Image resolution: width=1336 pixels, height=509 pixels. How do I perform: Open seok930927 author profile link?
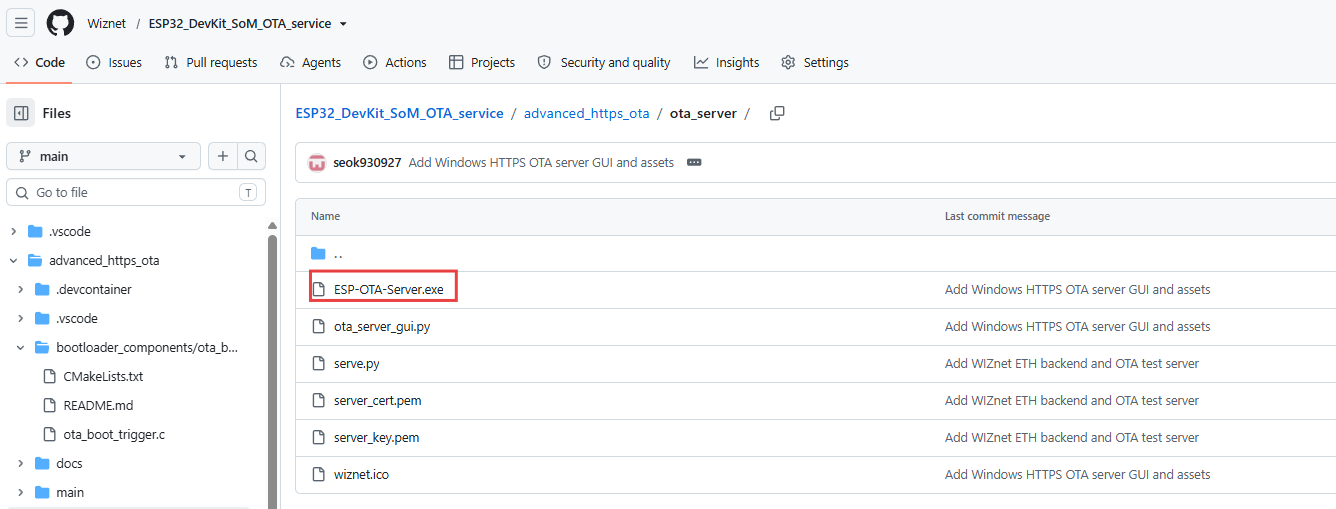(x=367, y=162)
